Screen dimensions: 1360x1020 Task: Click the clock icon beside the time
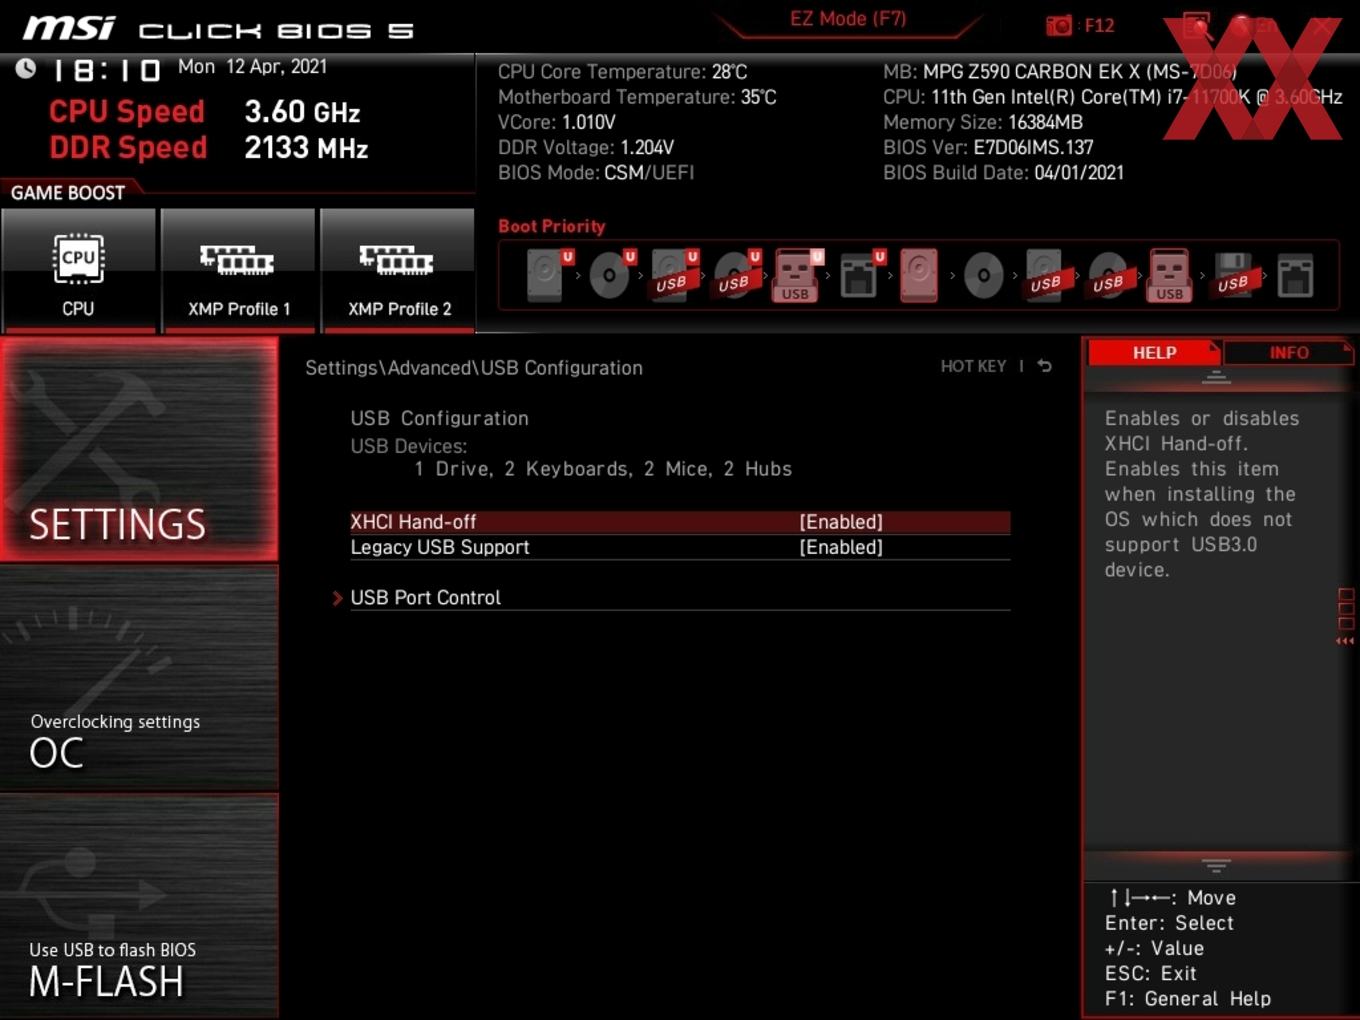[25, 68]
